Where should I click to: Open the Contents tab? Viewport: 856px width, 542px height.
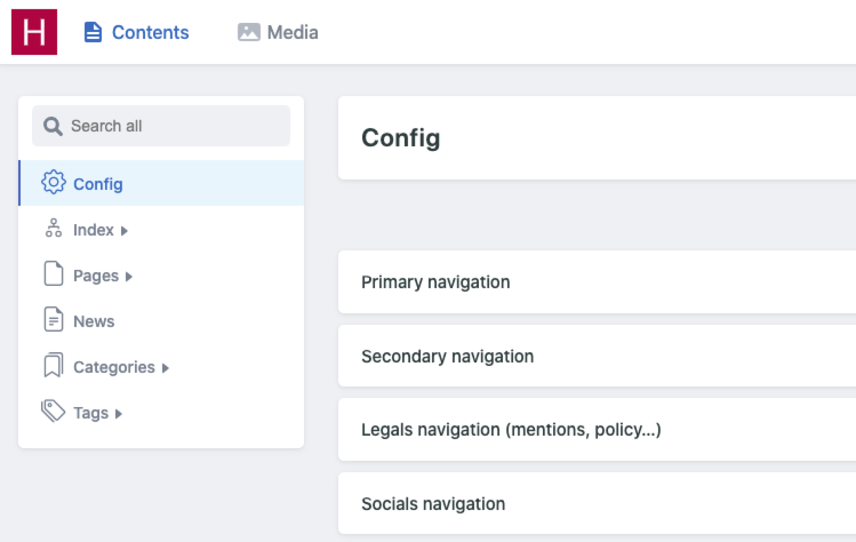[150, 32]
